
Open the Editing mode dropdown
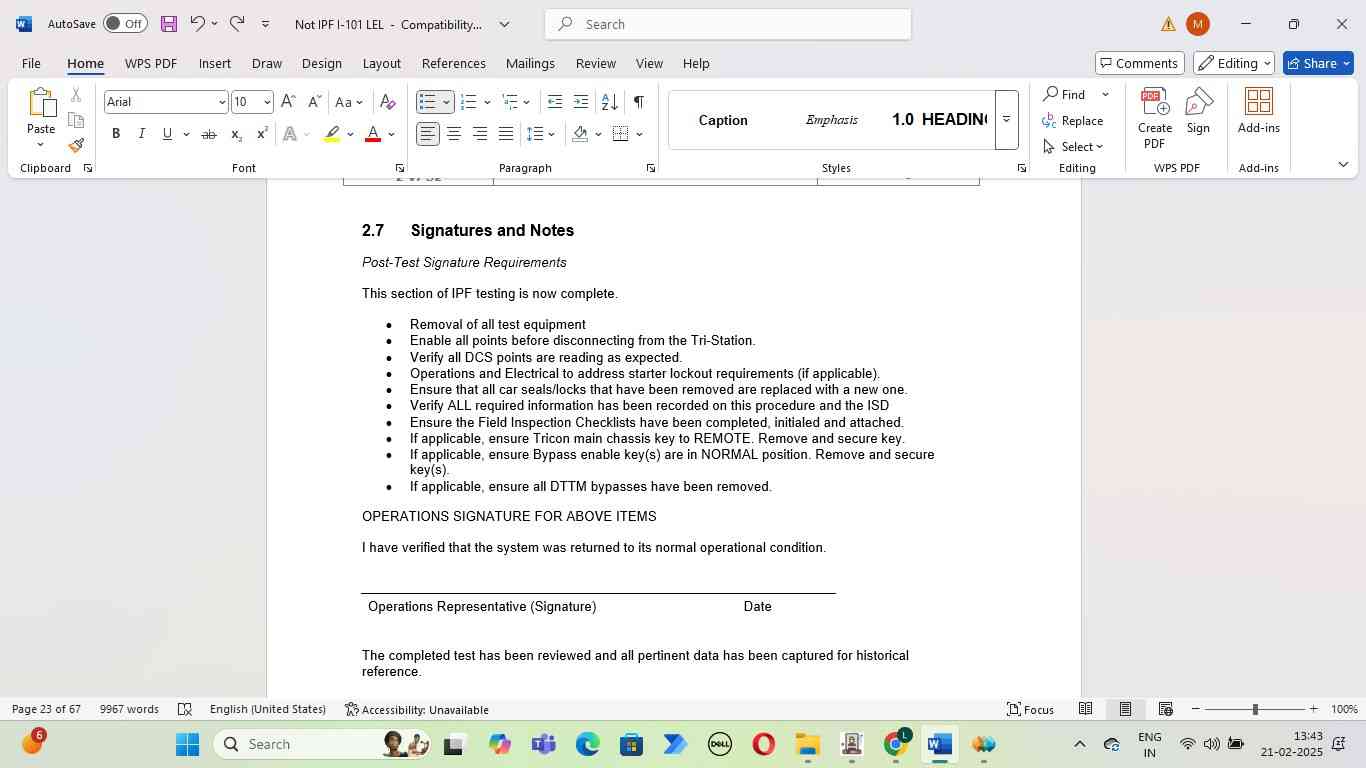click(1234, 63)
